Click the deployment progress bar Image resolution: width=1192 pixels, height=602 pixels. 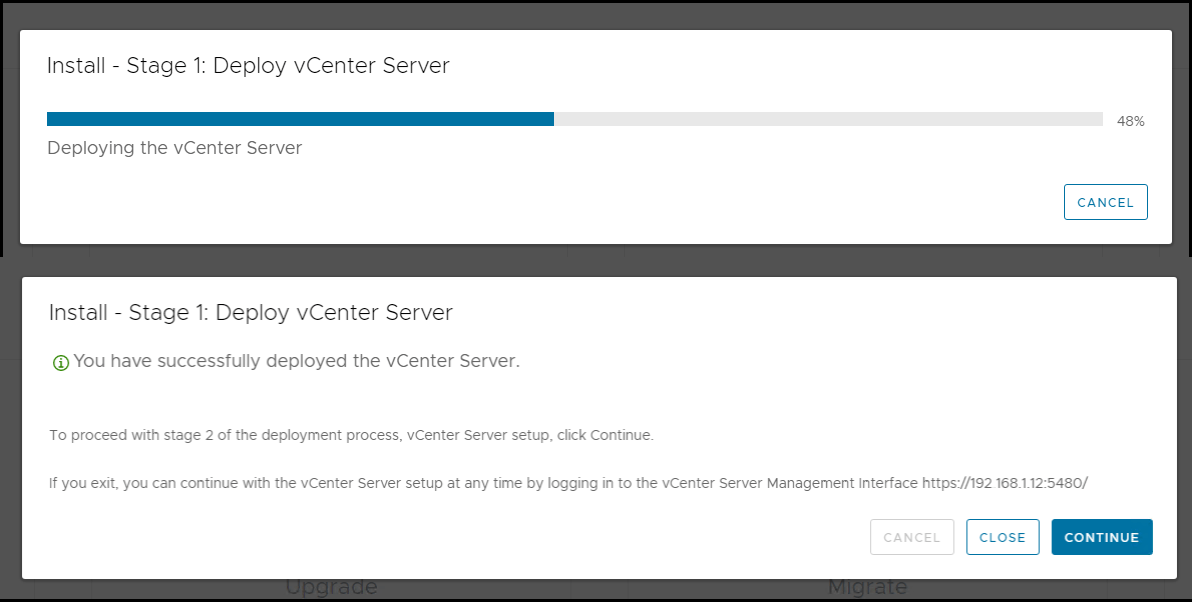(x=574, y=118)
